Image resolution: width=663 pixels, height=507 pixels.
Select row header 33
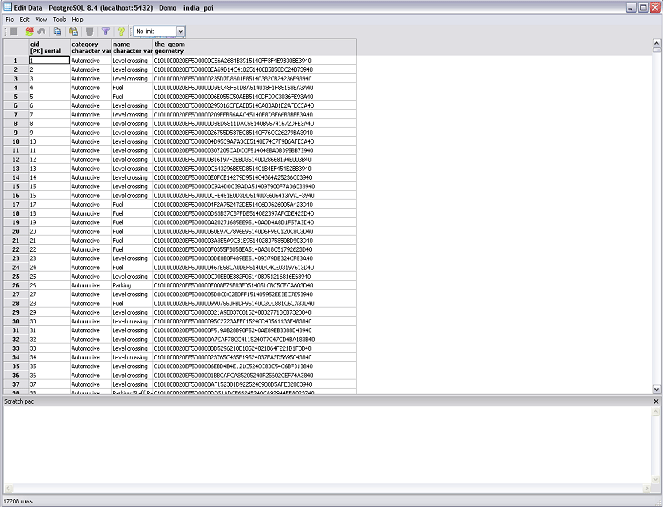coord(16,348)
